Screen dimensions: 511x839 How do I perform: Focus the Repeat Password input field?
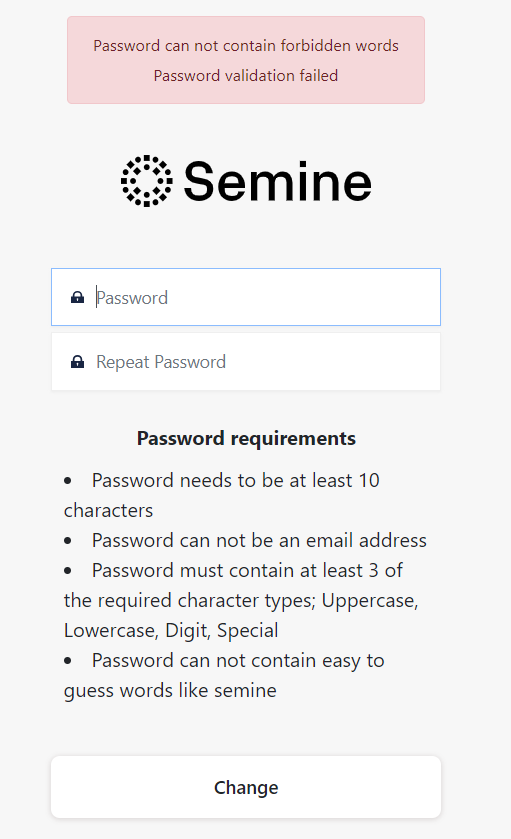[246, 362]
